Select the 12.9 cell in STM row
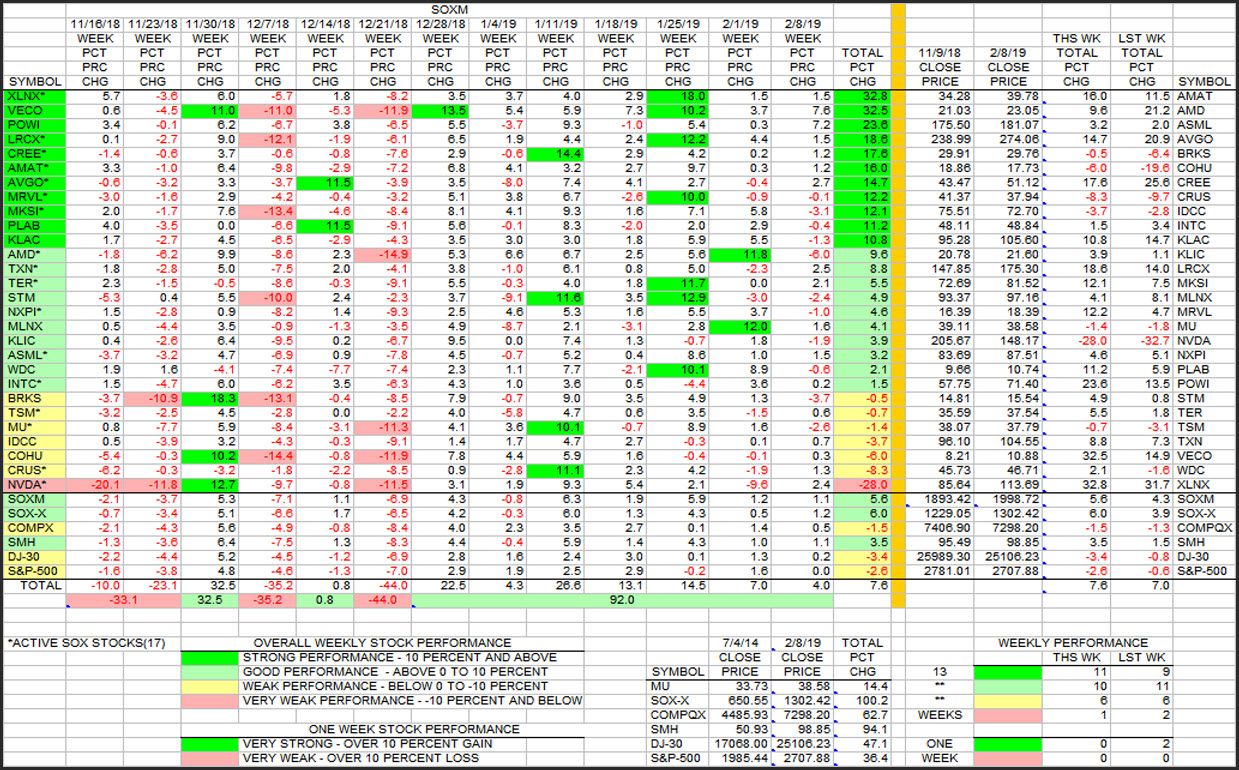 (x=677, y=298)
